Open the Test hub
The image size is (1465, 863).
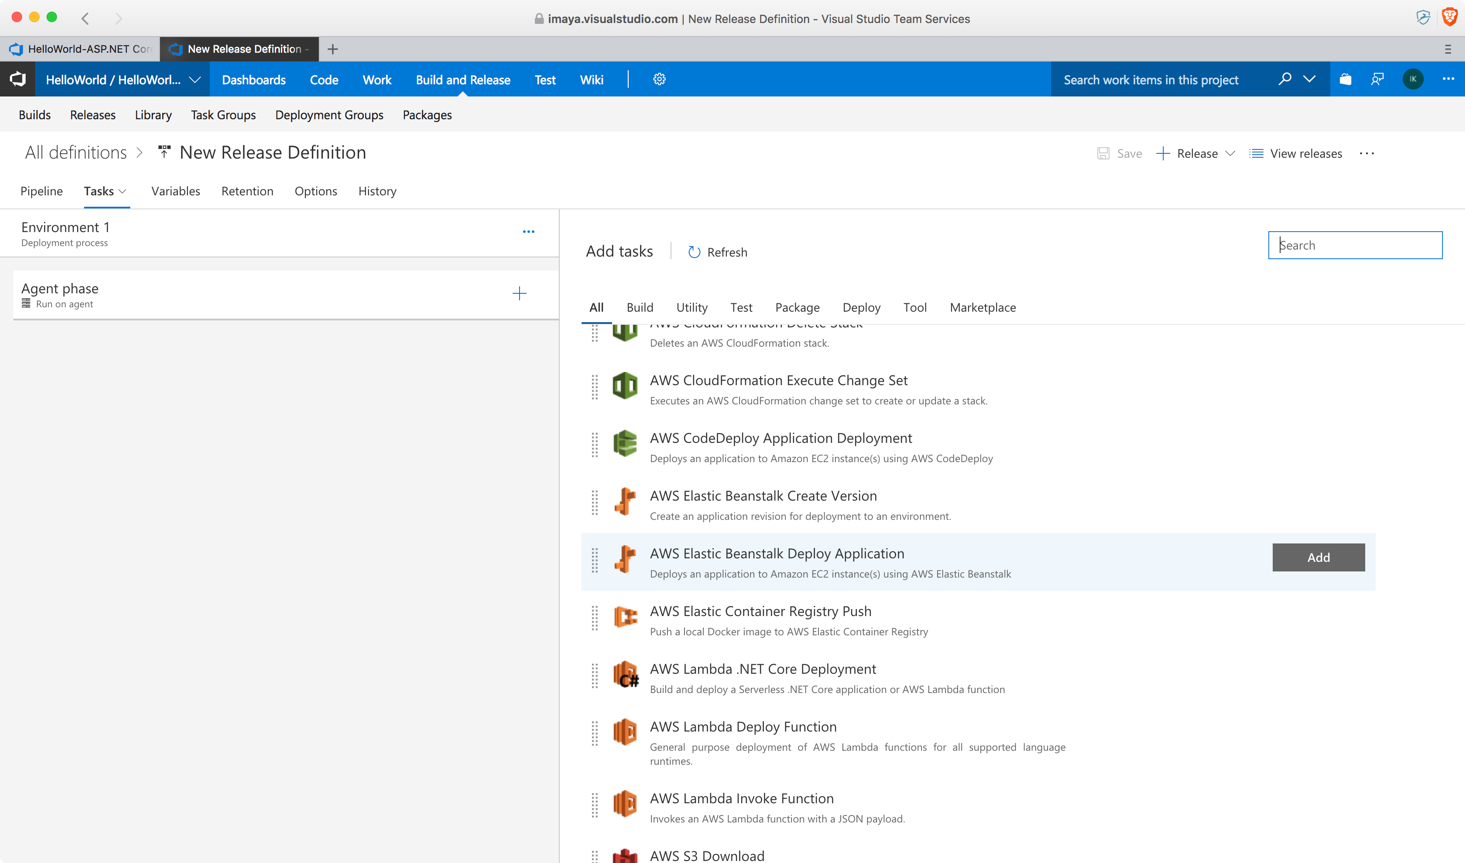pyautogui.click(x=545, y=80)
